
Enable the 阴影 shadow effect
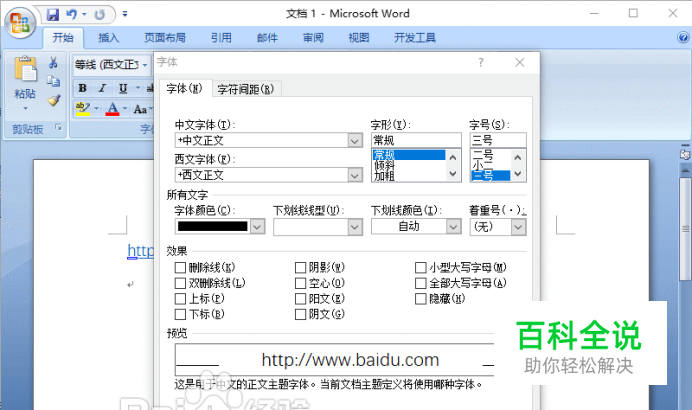point(300,267)
